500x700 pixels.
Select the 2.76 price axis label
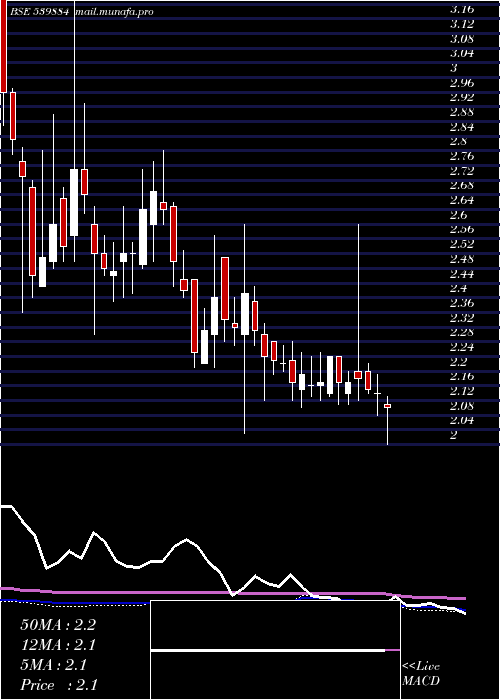461,156
